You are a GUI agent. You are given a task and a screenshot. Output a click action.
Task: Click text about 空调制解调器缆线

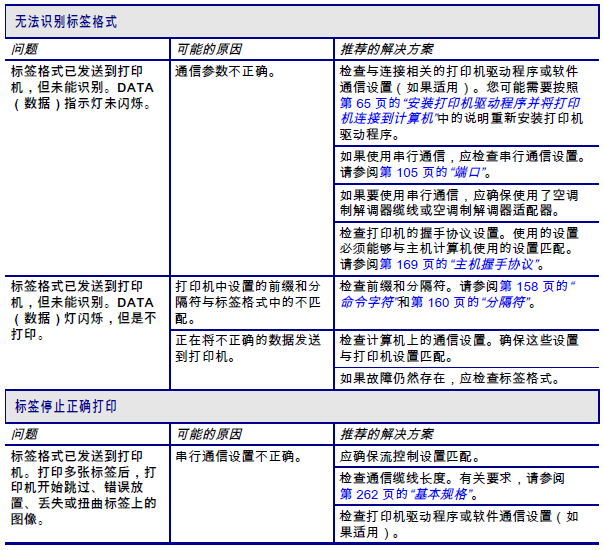click(459, 203)
